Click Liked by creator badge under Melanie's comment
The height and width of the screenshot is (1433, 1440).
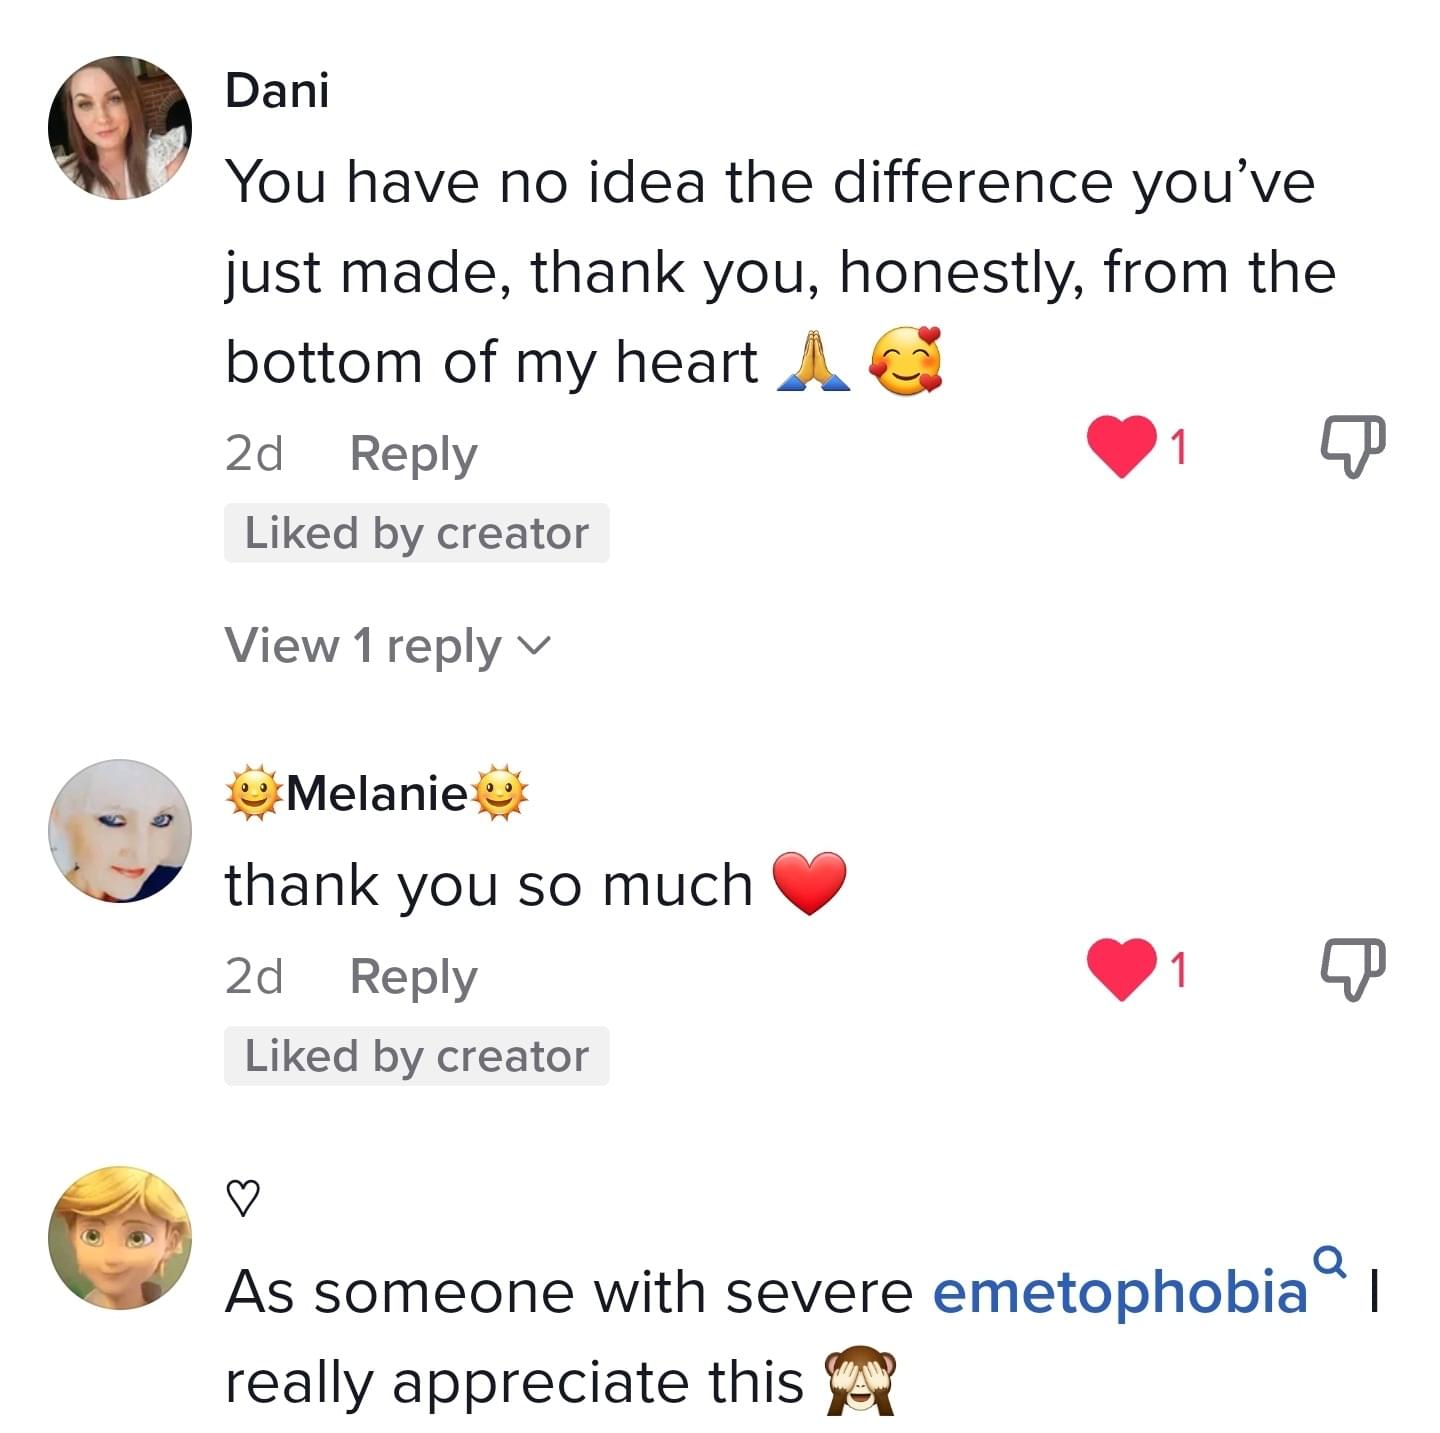[416, 1056]
